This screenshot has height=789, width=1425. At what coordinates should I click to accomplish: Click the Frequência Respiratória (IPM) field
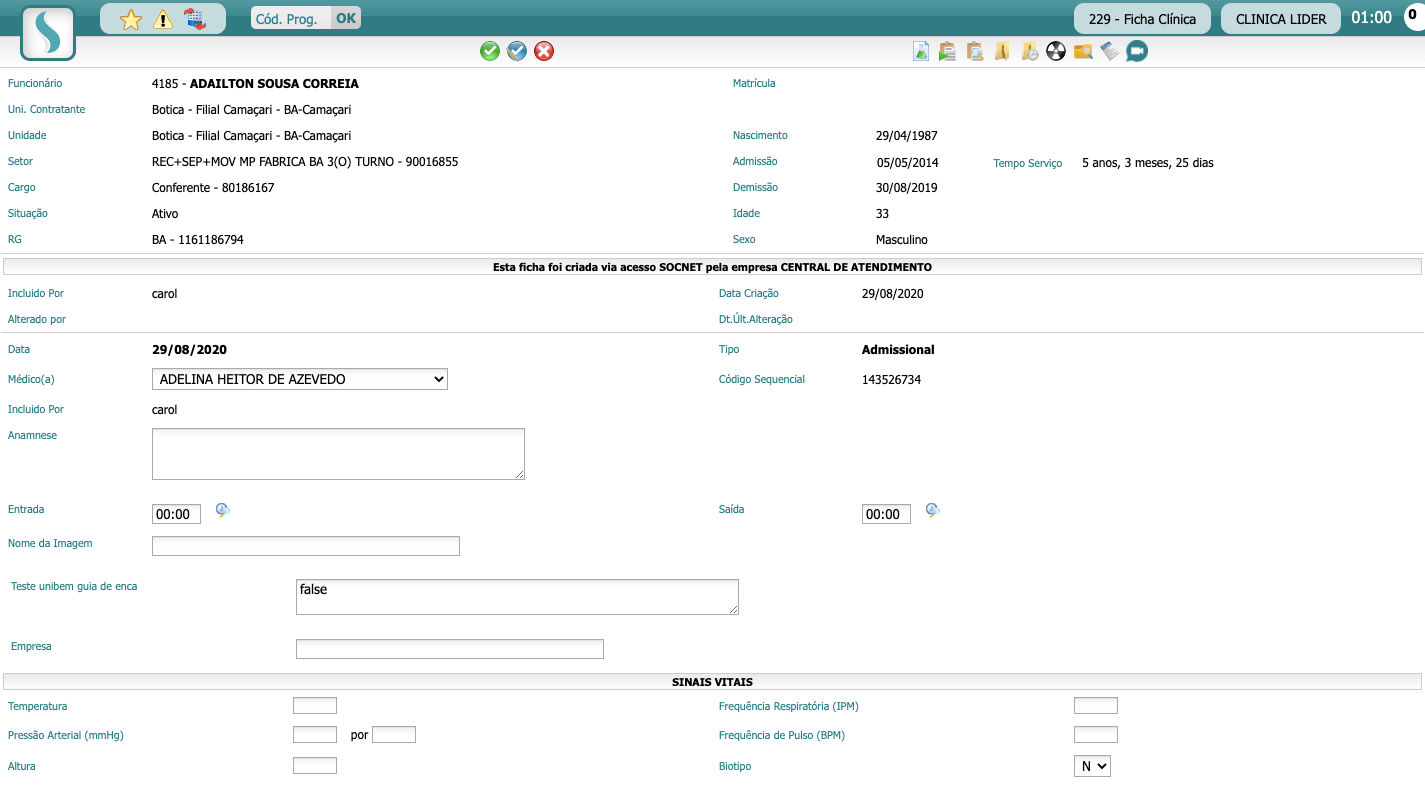point(1096,706)
